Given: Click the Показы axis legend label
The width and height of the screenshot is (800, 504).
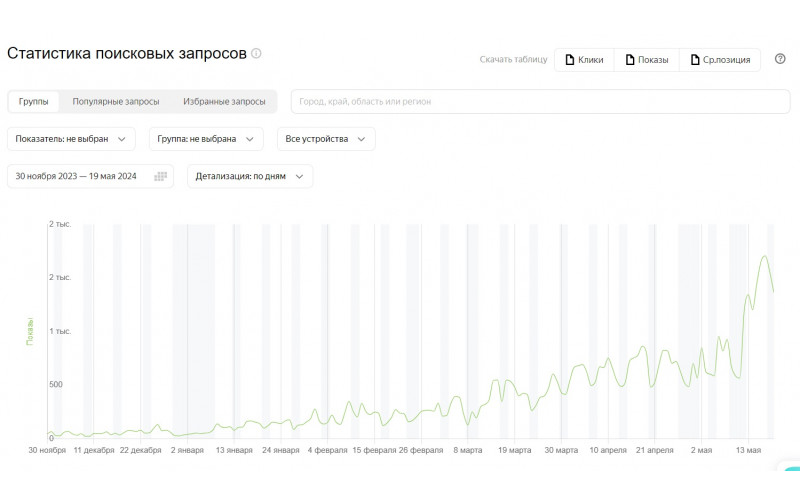Looking at the screenshot, I should pos(30,331).
